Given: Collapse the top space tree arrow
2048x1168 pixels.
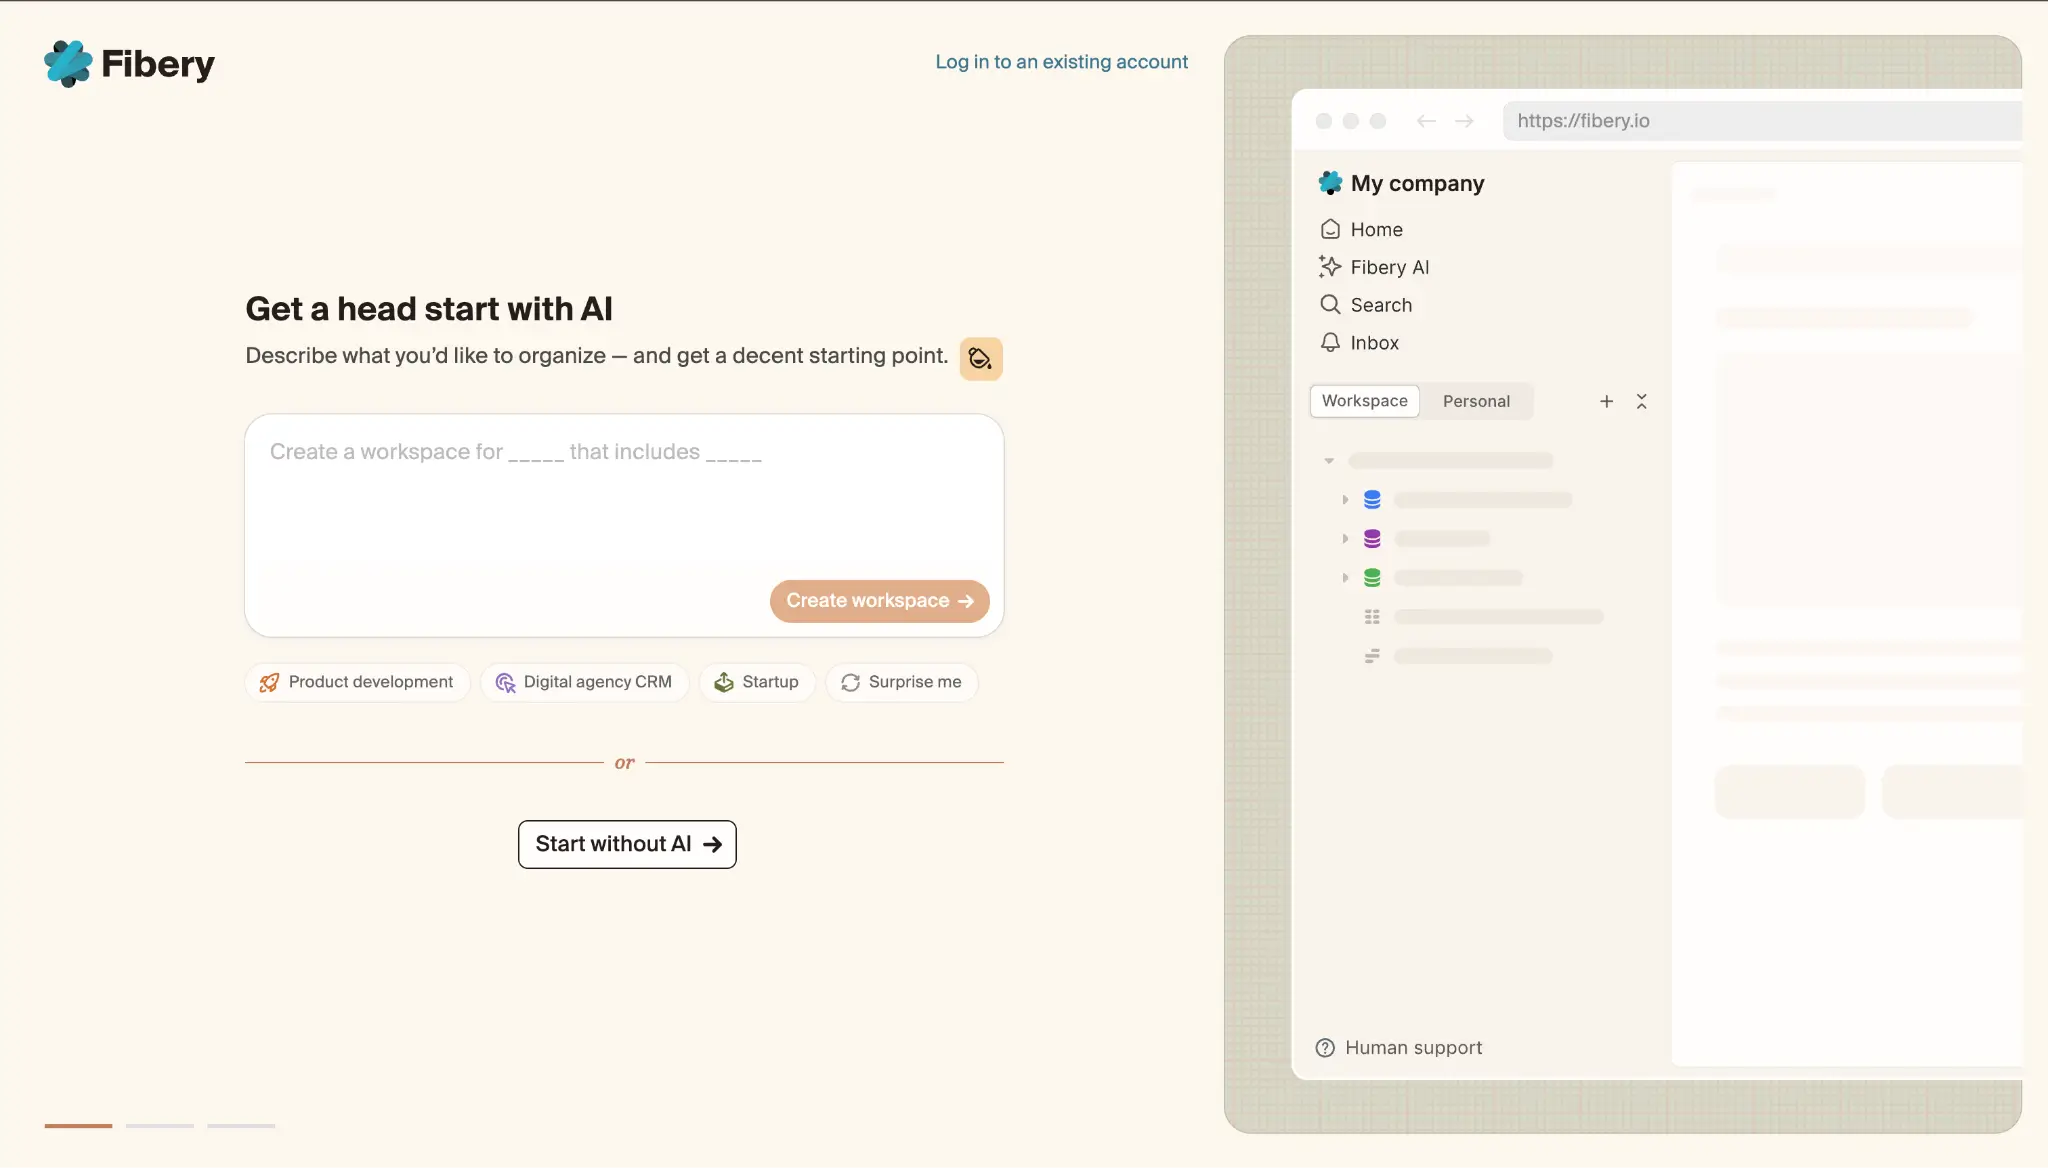Looking at the screenshot, I should click(1329, 461).
